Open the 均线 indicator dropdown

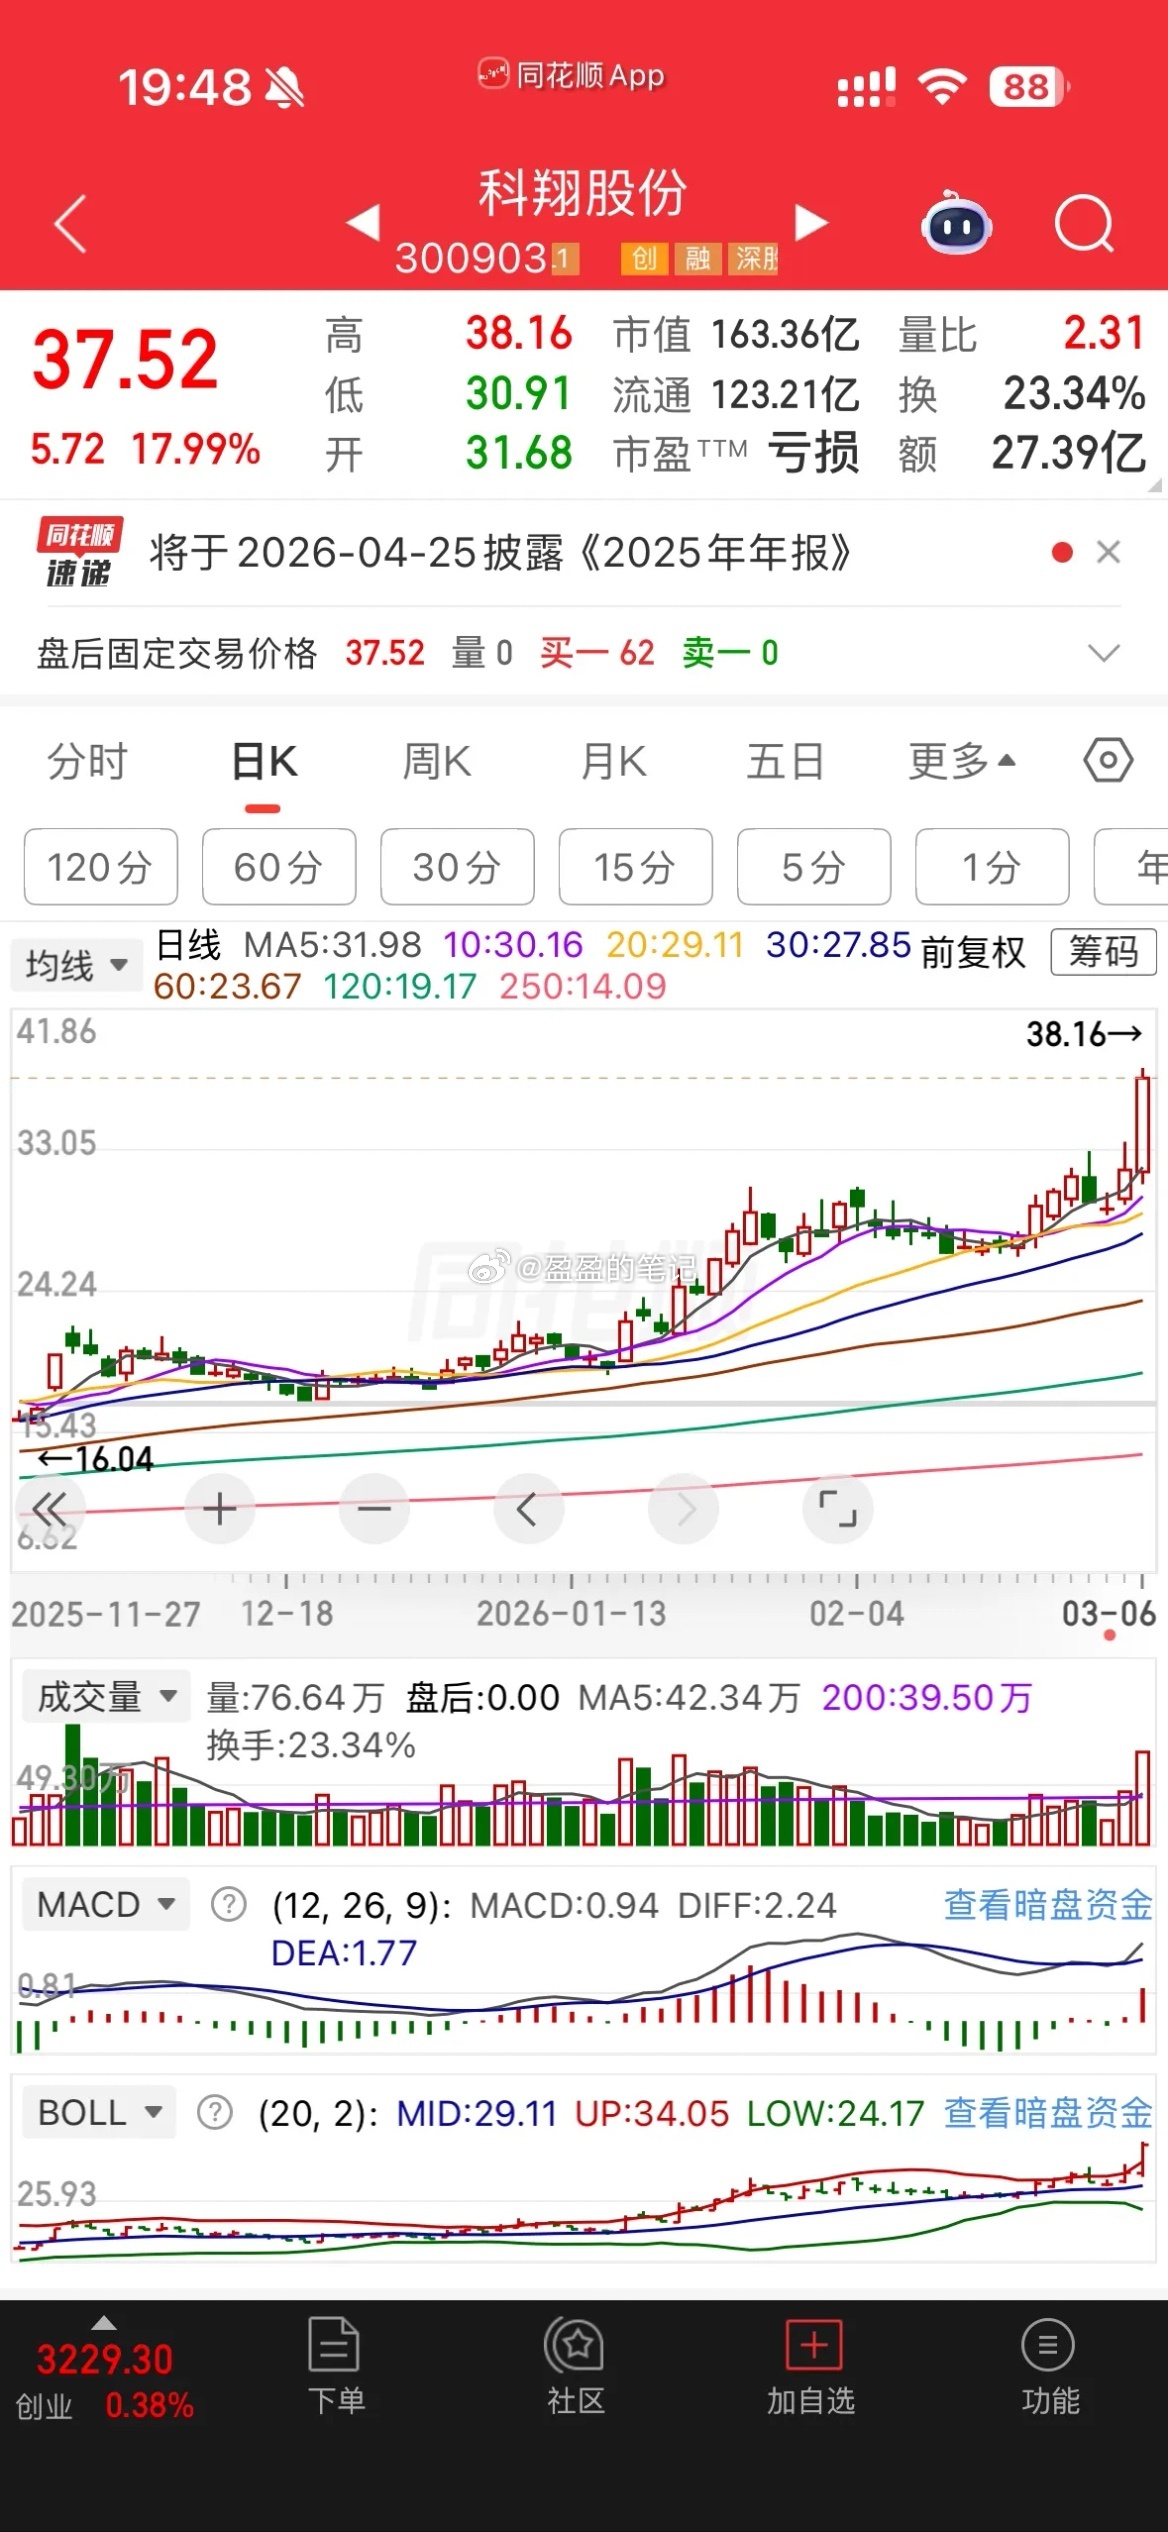[77, 966]
